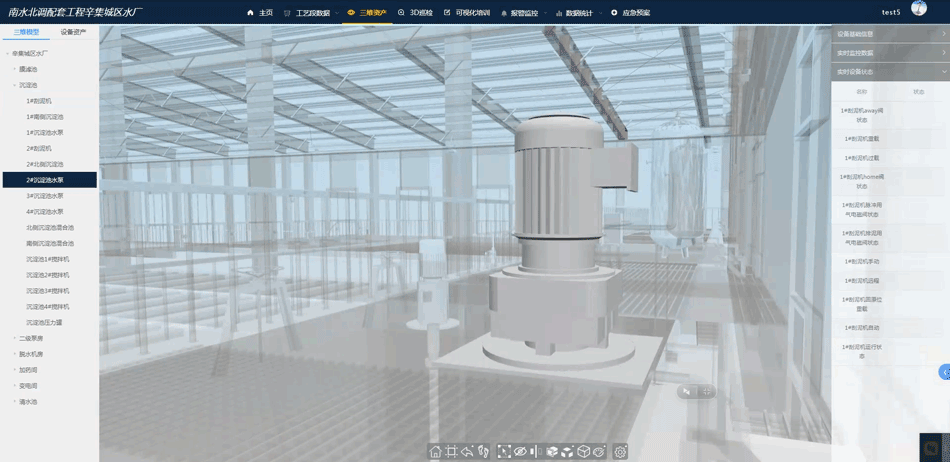Expand the 实时监控数据 panel section
The height and width of the screenshot is (462, 950).
[890, 53]
